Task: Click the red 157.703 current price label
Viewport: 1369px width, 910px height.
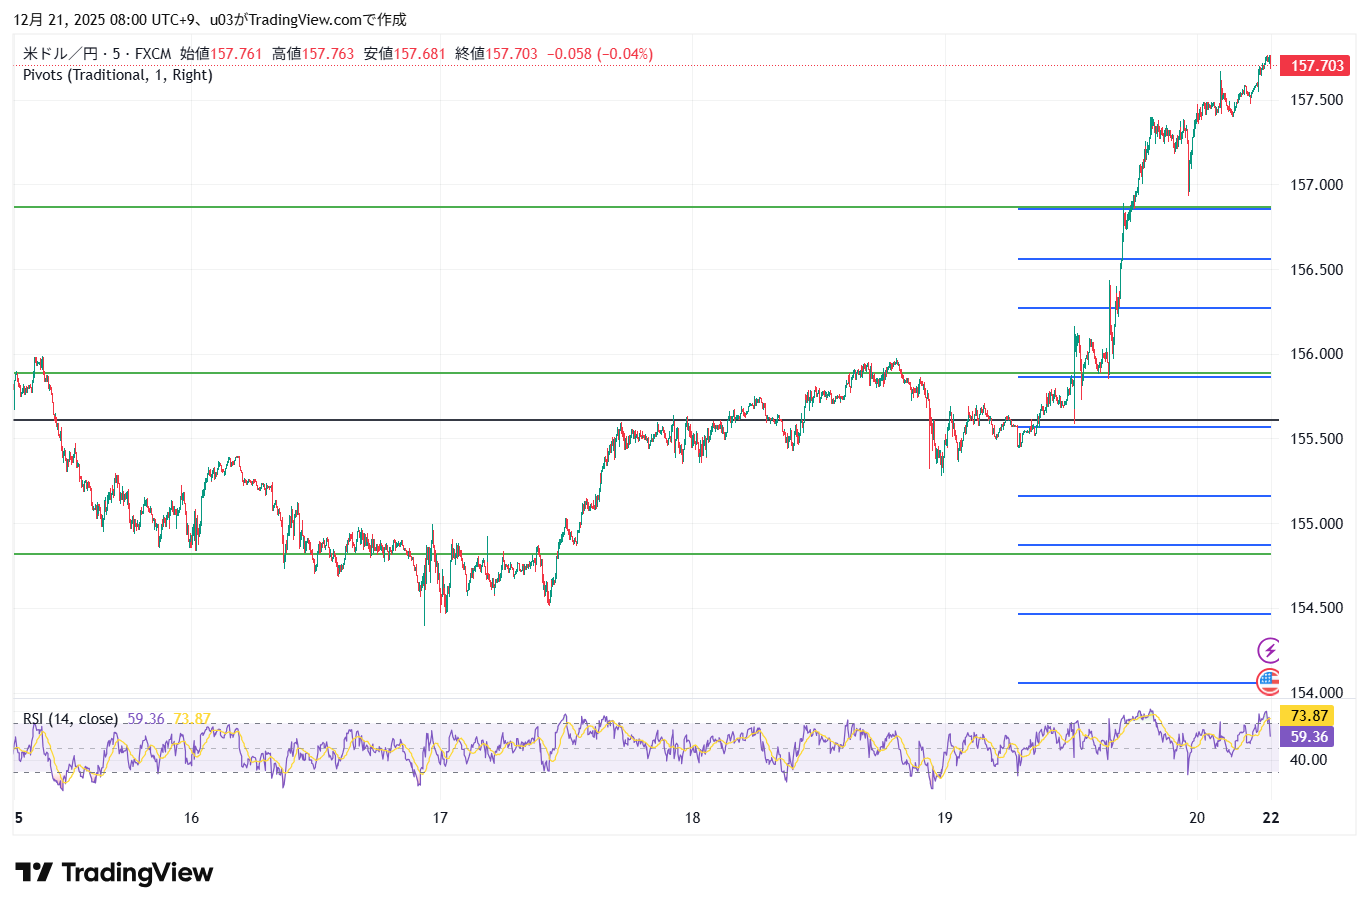Action: coord(1316,66)
